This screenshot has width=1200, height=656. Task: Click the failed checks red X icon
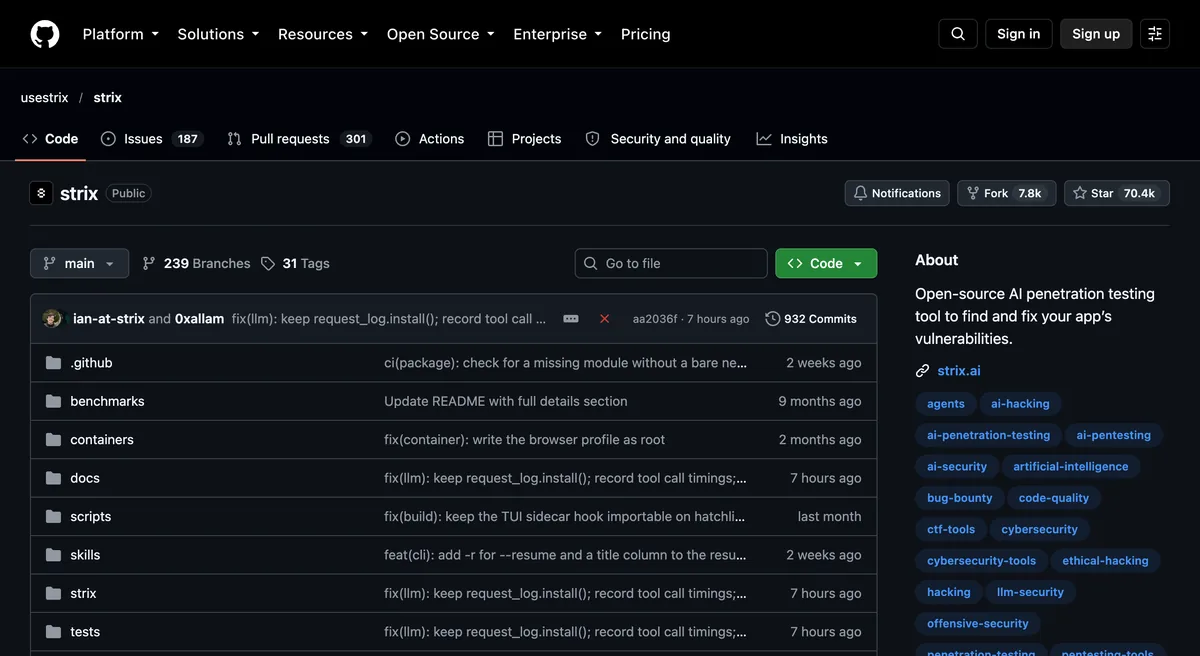click(604, 319)
